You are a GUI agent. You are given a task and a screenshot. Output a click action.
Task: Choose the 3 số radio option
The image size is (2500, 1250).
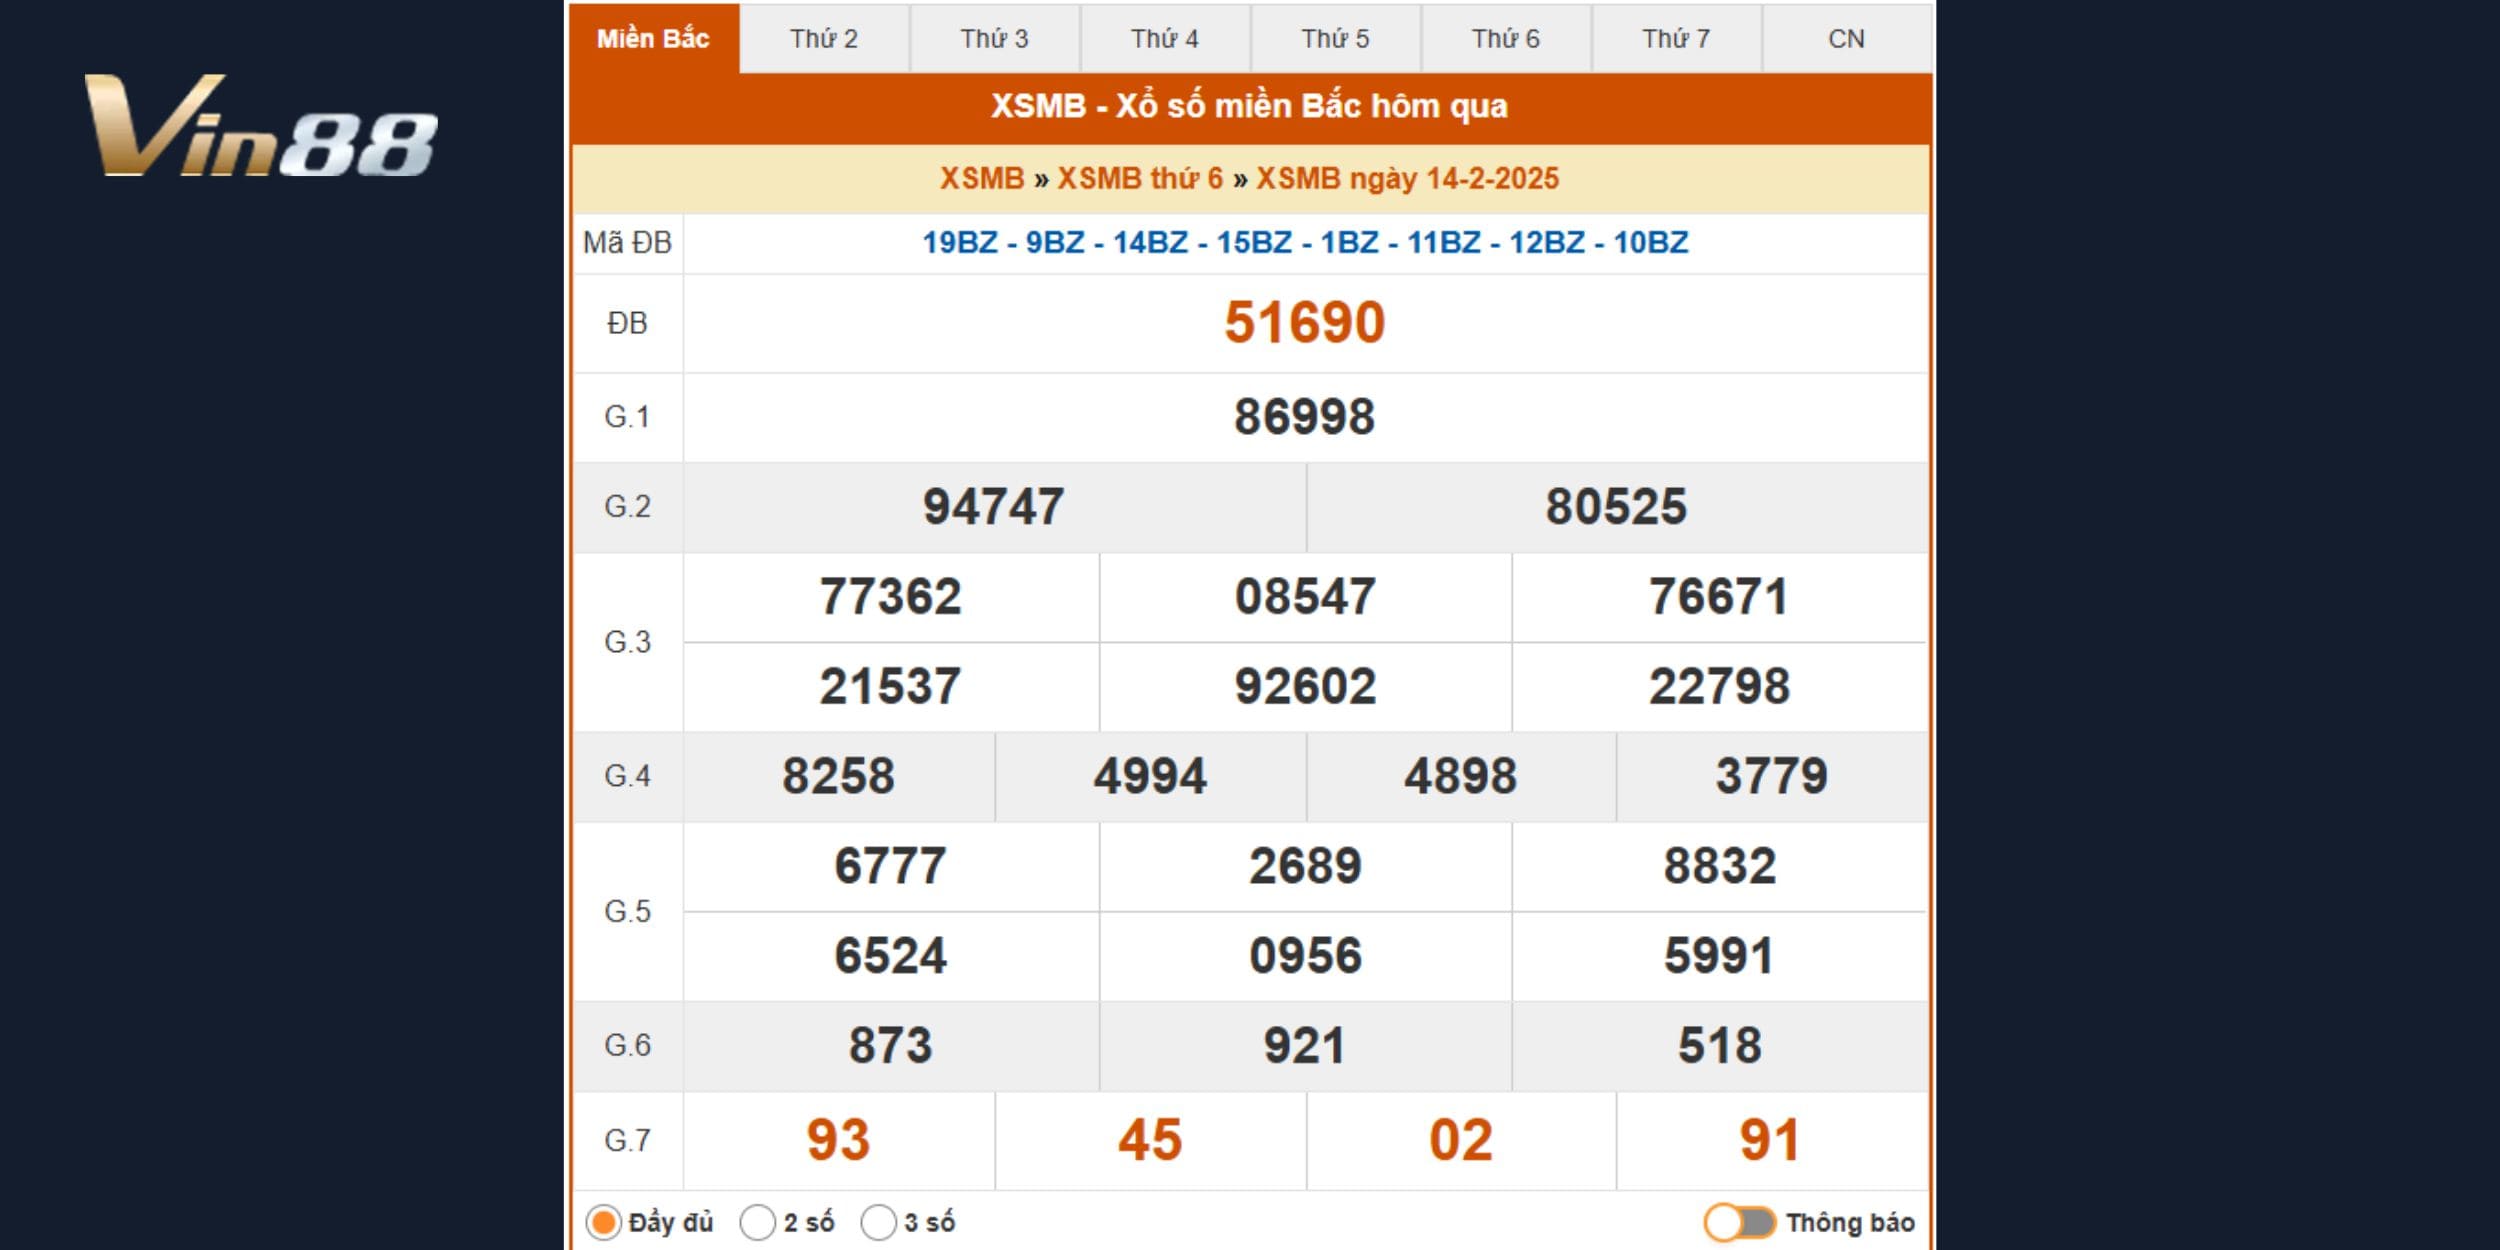878,1222
